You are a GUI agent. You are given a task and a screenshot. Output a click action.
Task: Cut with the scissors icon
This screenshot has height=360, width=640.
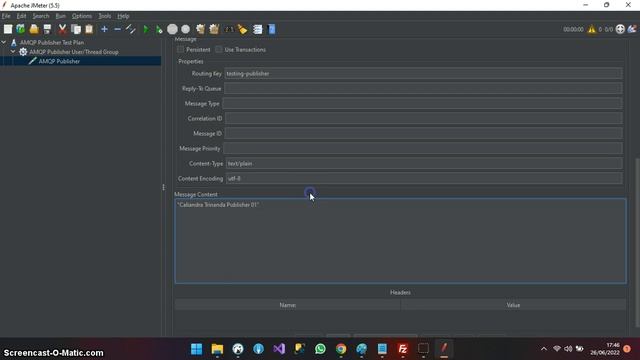62,29
